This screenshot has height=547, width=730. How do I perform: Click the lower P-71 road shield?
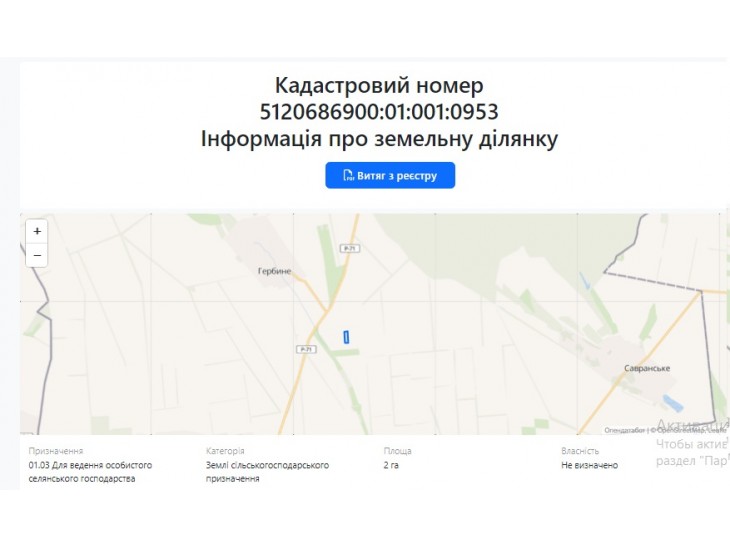pyautogui.click(x=306, y=349)
